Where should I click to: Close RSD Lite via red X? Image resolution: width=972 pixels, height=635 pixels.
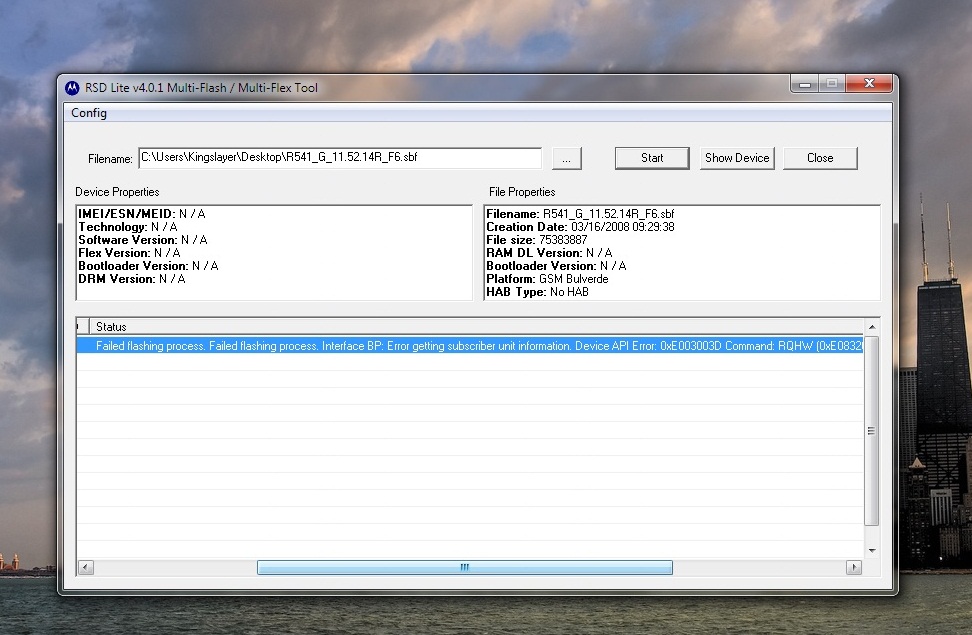click(869, 84)
